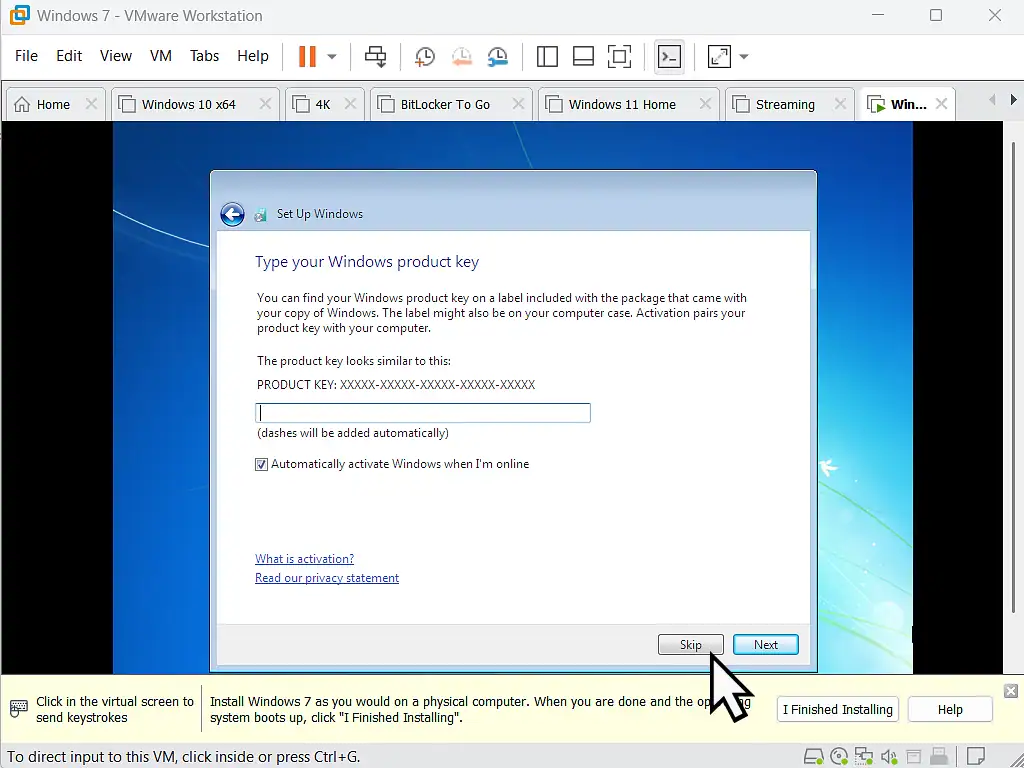Click the I Finished Installing button
The image size is (1024, 768).
coord(837,709)
